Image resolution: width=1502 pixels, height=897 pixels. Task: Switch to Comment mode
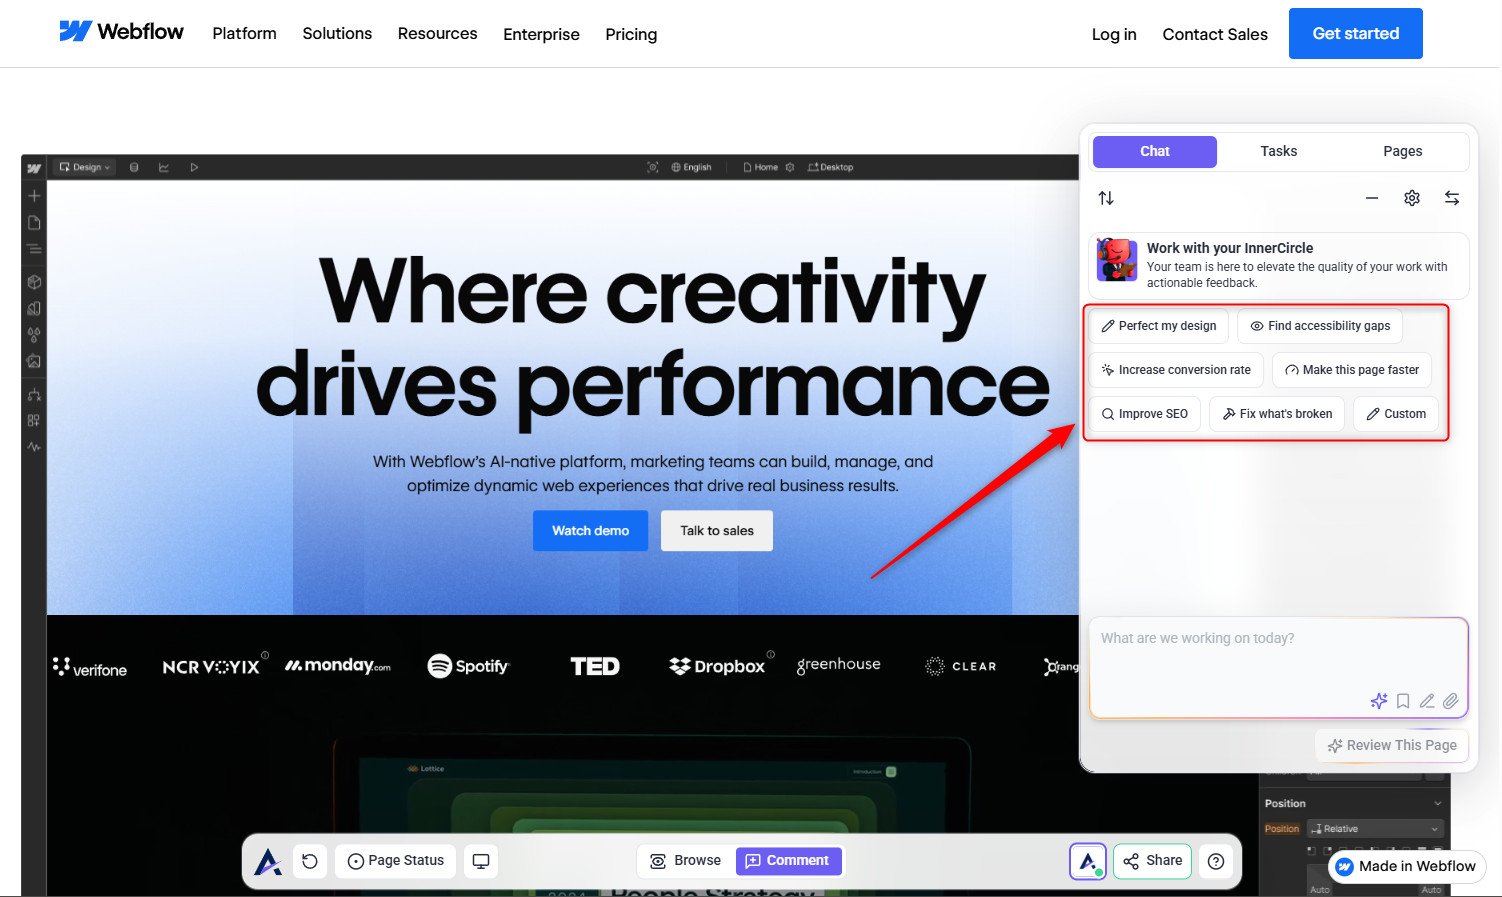pos(788,861)
